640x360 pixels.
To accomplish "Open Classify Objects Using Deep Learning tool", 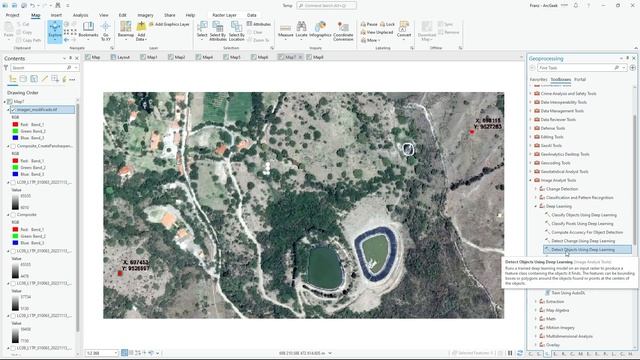I will (x=584, y=215).
